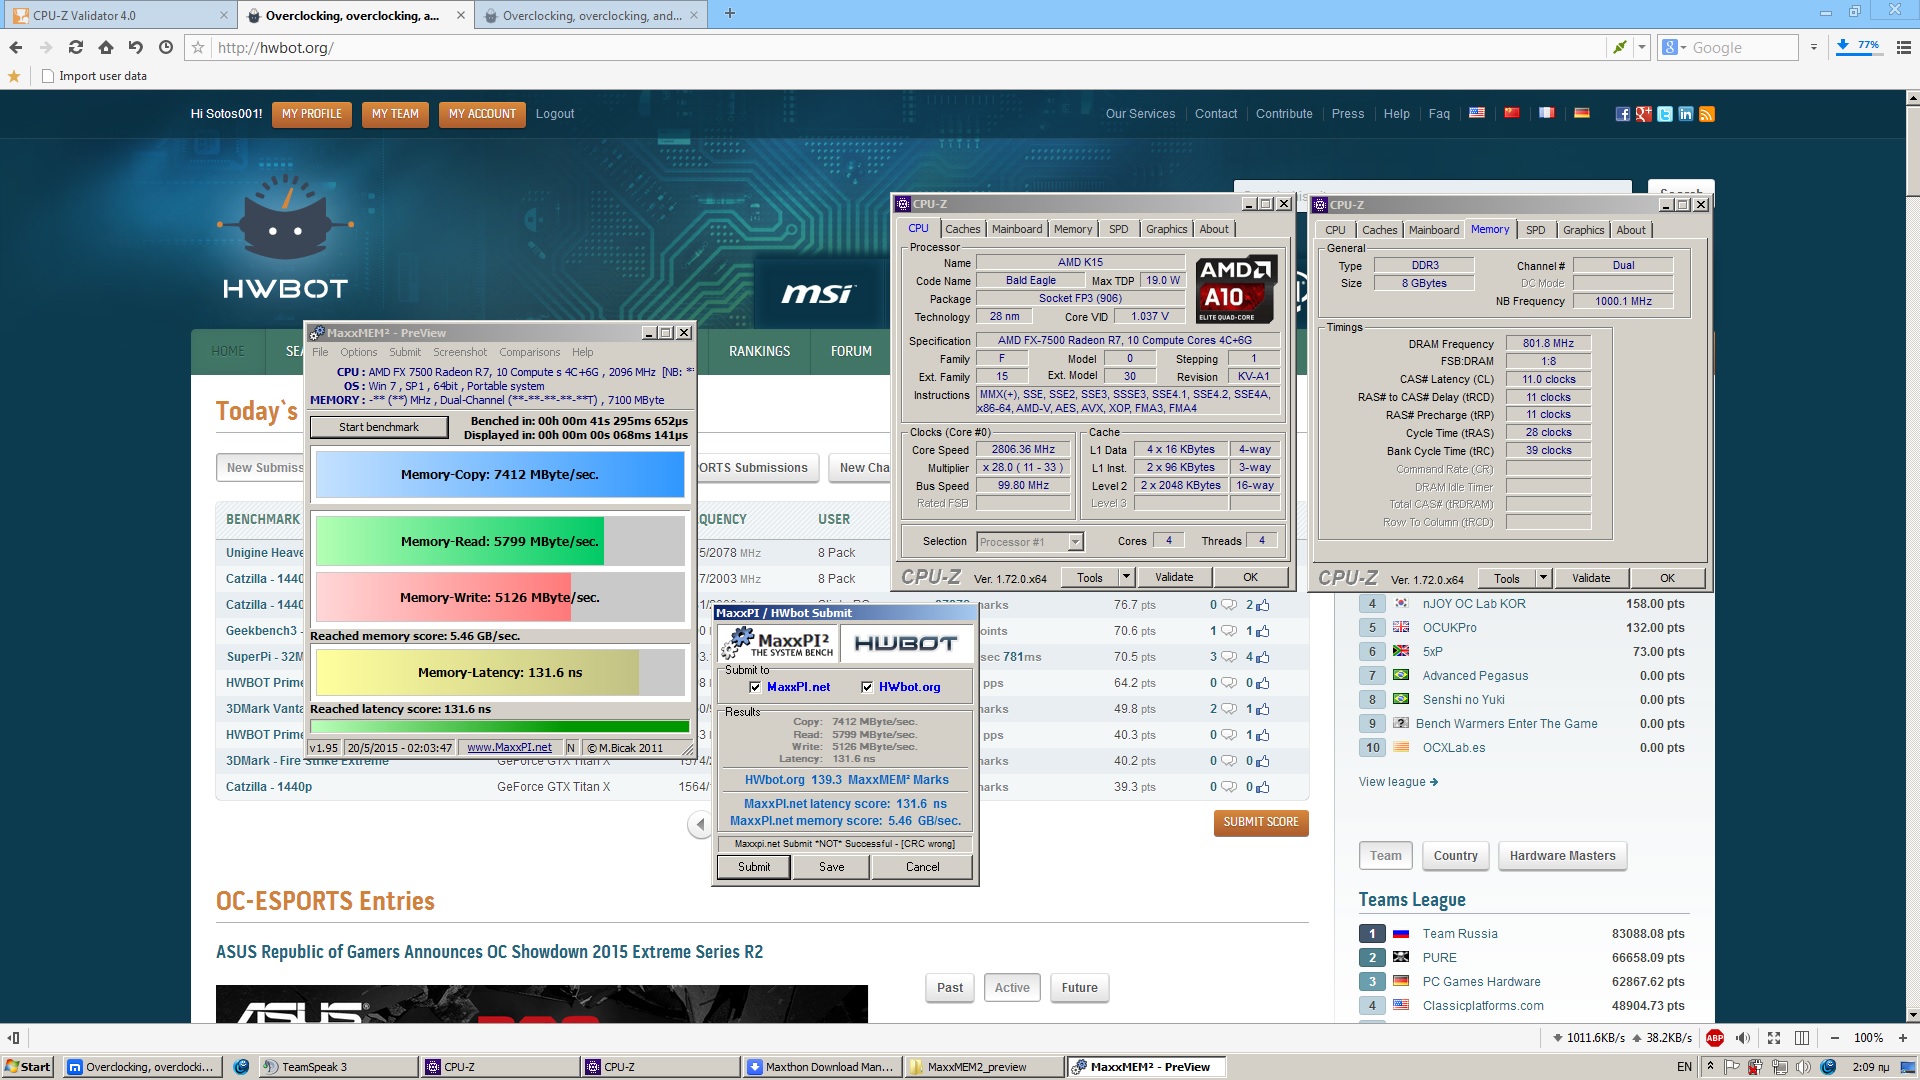
Task: Click the Memory-Read 5799 MByte/sec bar
Action: [x=500, y=541]
